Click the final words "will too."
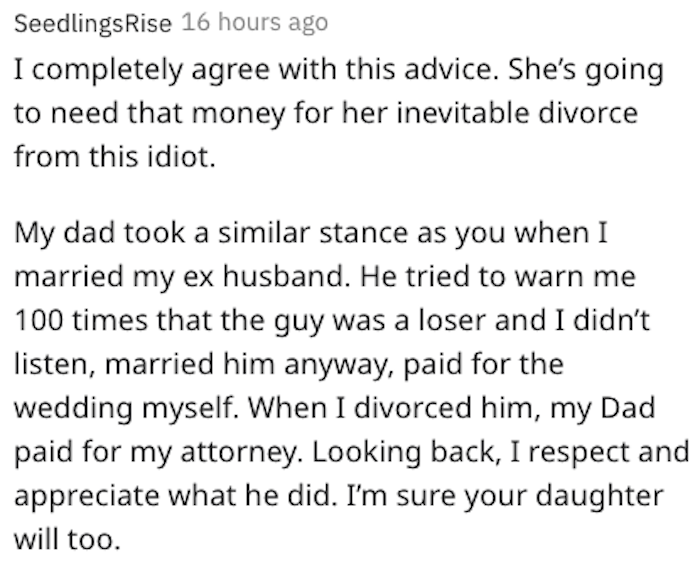The image size is (700, 568). (x=67, y=539)
